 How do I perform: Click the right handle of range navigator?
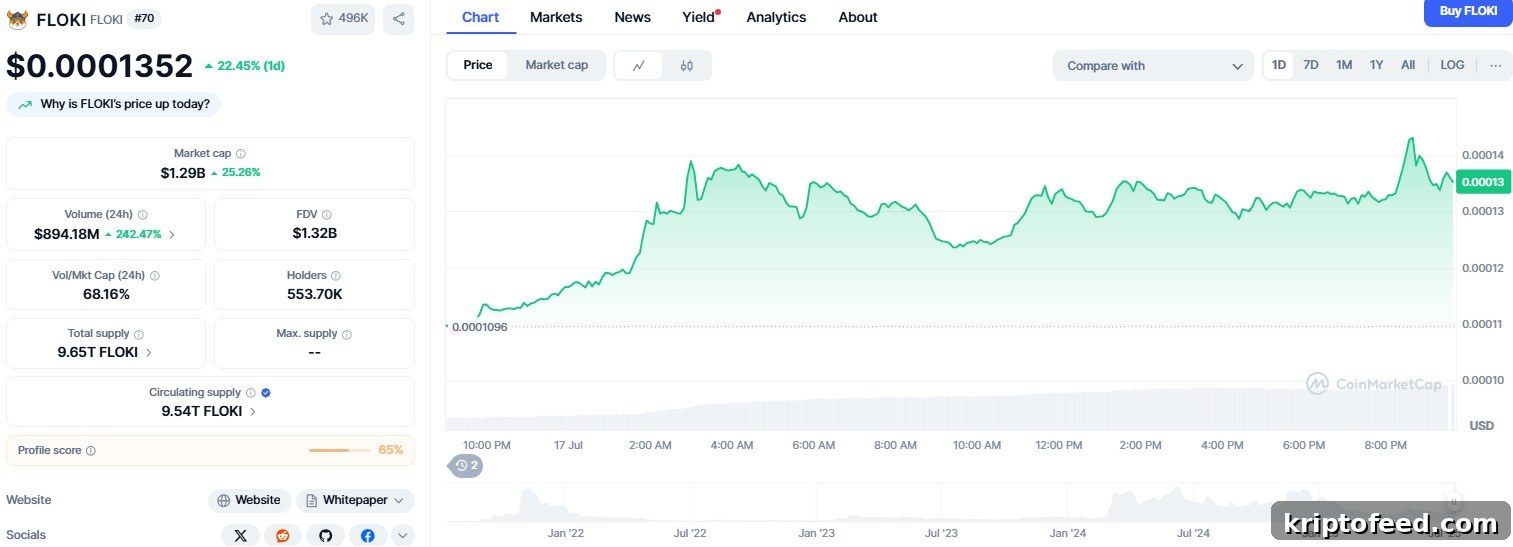(x=1454, y=503)
